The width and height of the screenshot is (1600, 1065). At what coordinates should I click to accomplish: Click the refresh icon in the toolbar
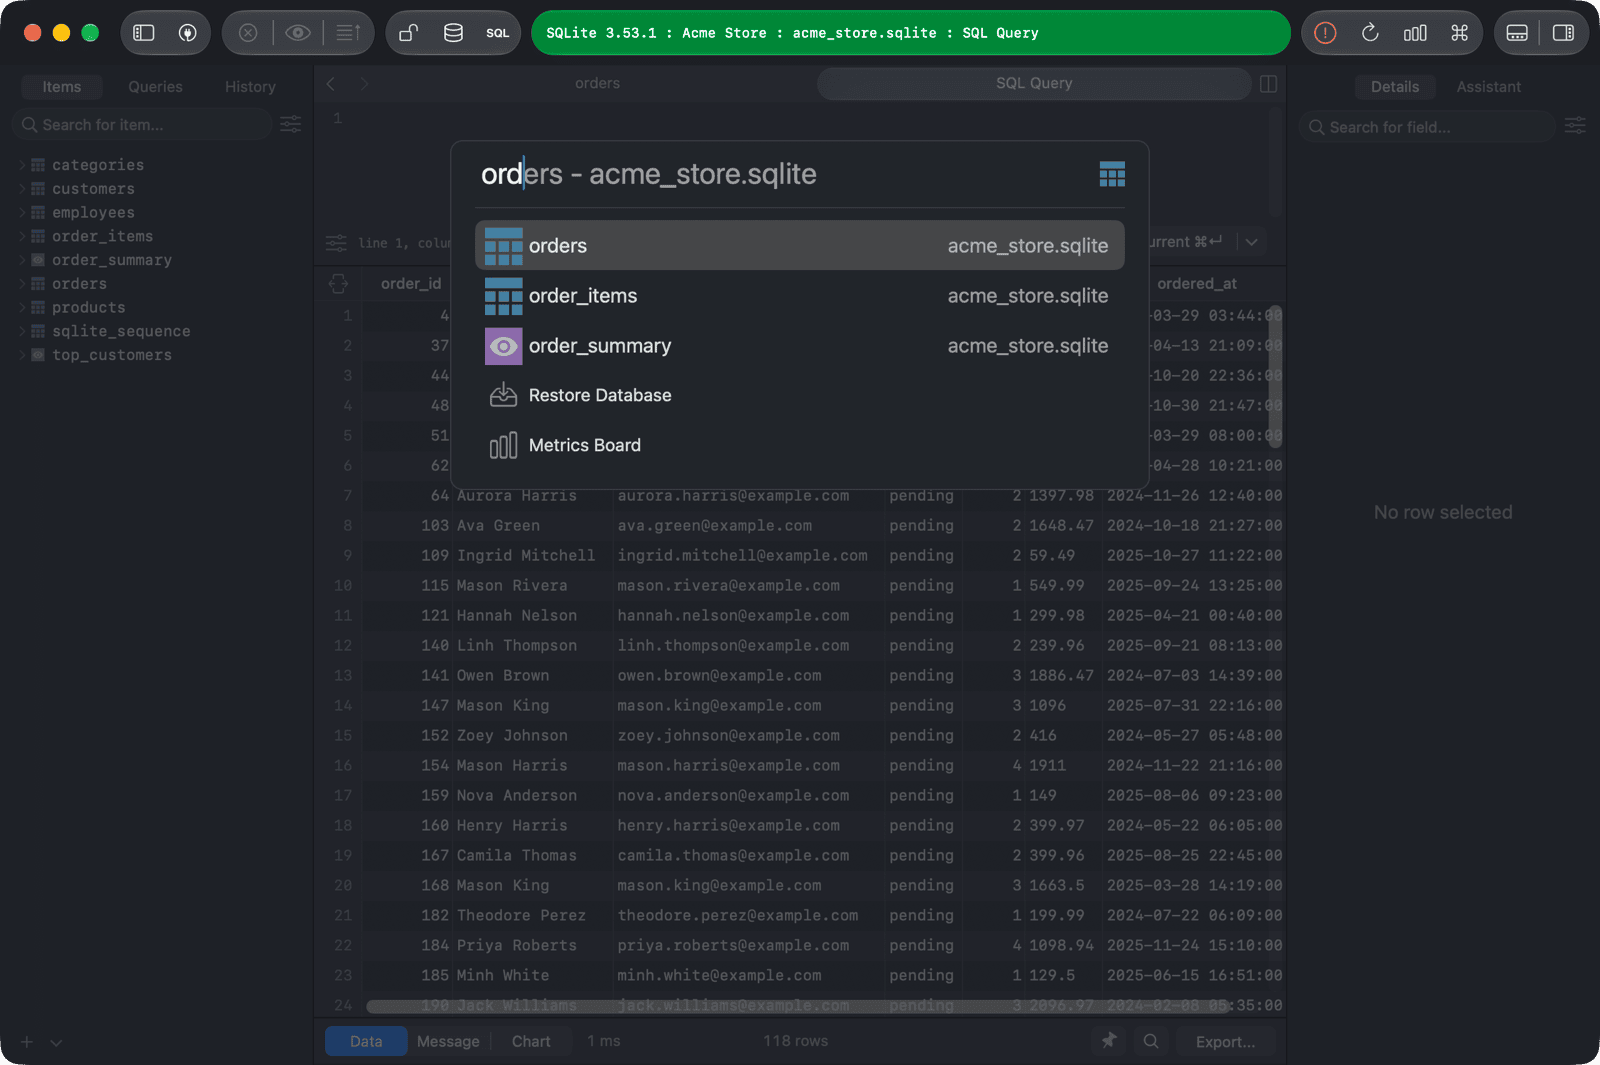[x=1370, y=33]
